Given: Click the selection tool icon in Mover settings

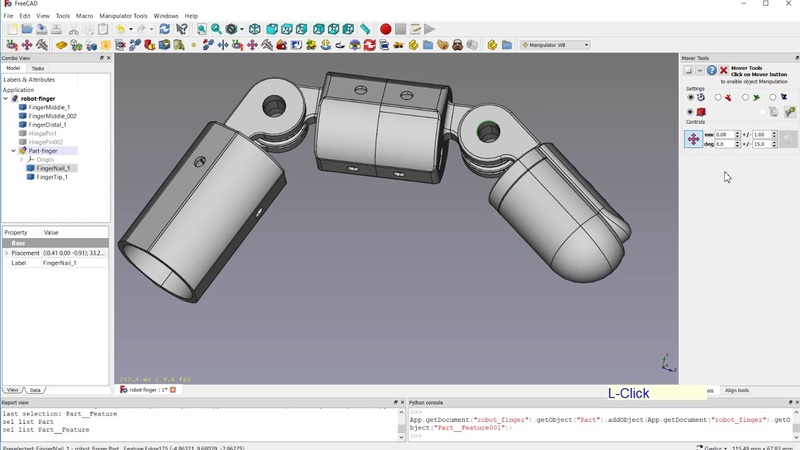Looking at the screenshot, I should (790, 111).
